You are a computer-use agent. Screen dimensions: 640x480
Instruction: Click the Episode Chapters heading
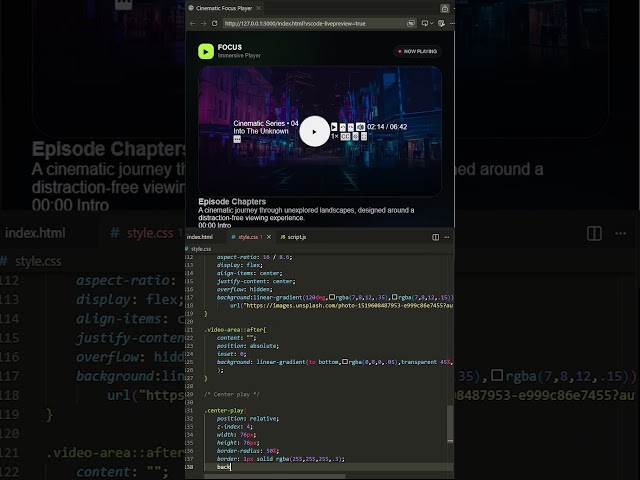coord(232,202)
